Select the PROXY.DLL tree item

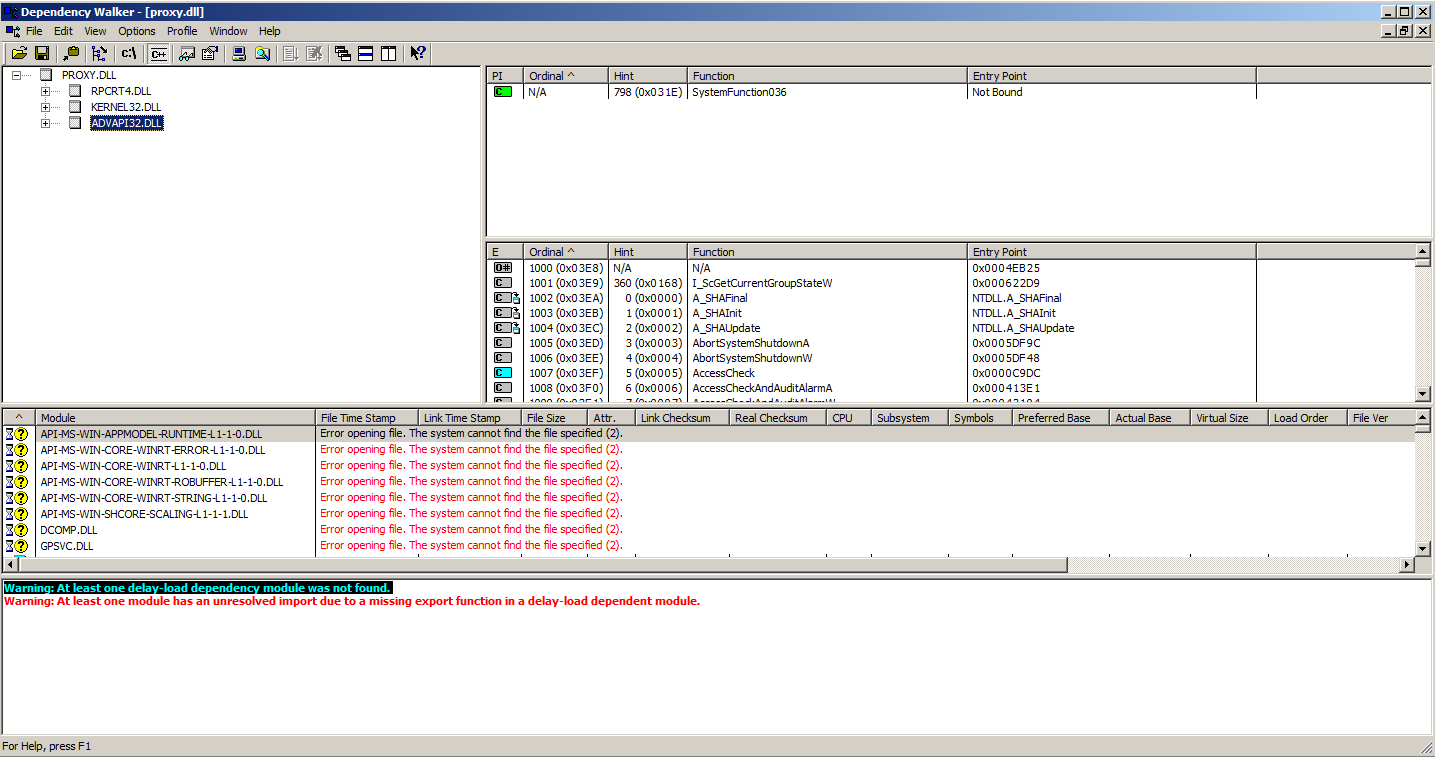[89, 75]
